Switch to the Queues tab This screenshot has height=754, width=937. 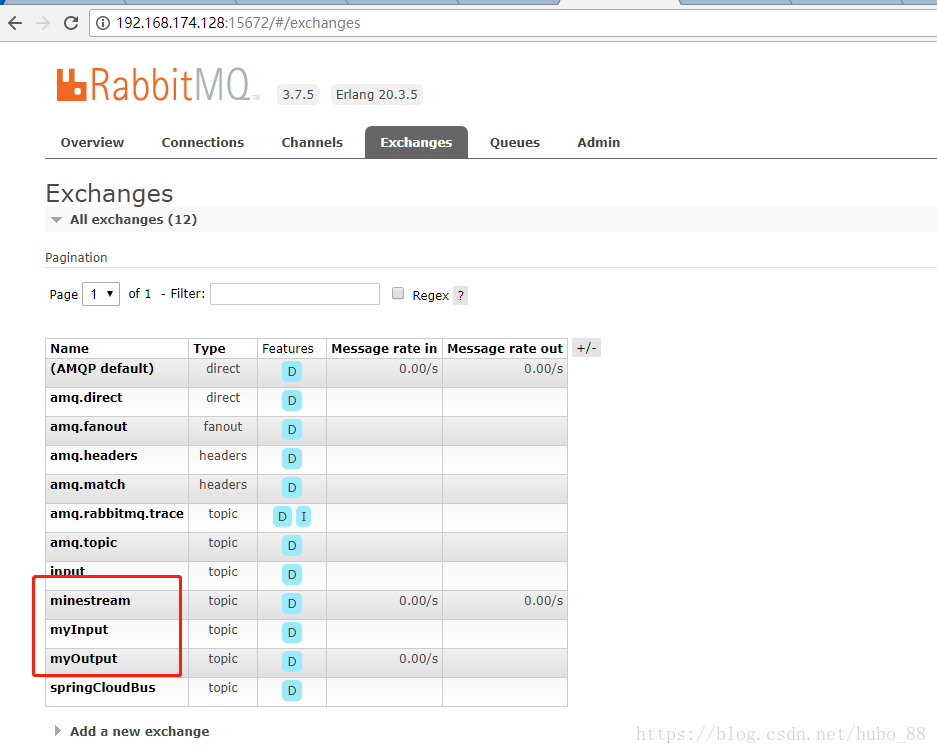click(x=514, y=143)
